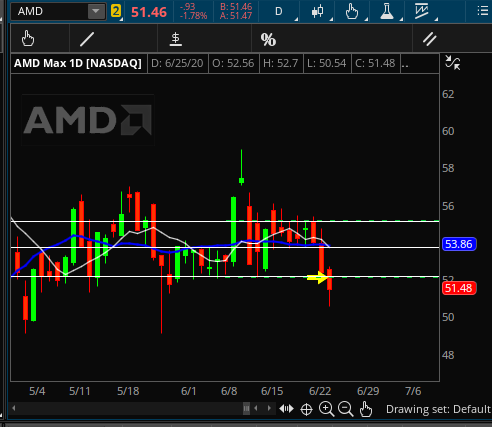Click the 62 price axis label

[x=448, y=94]
